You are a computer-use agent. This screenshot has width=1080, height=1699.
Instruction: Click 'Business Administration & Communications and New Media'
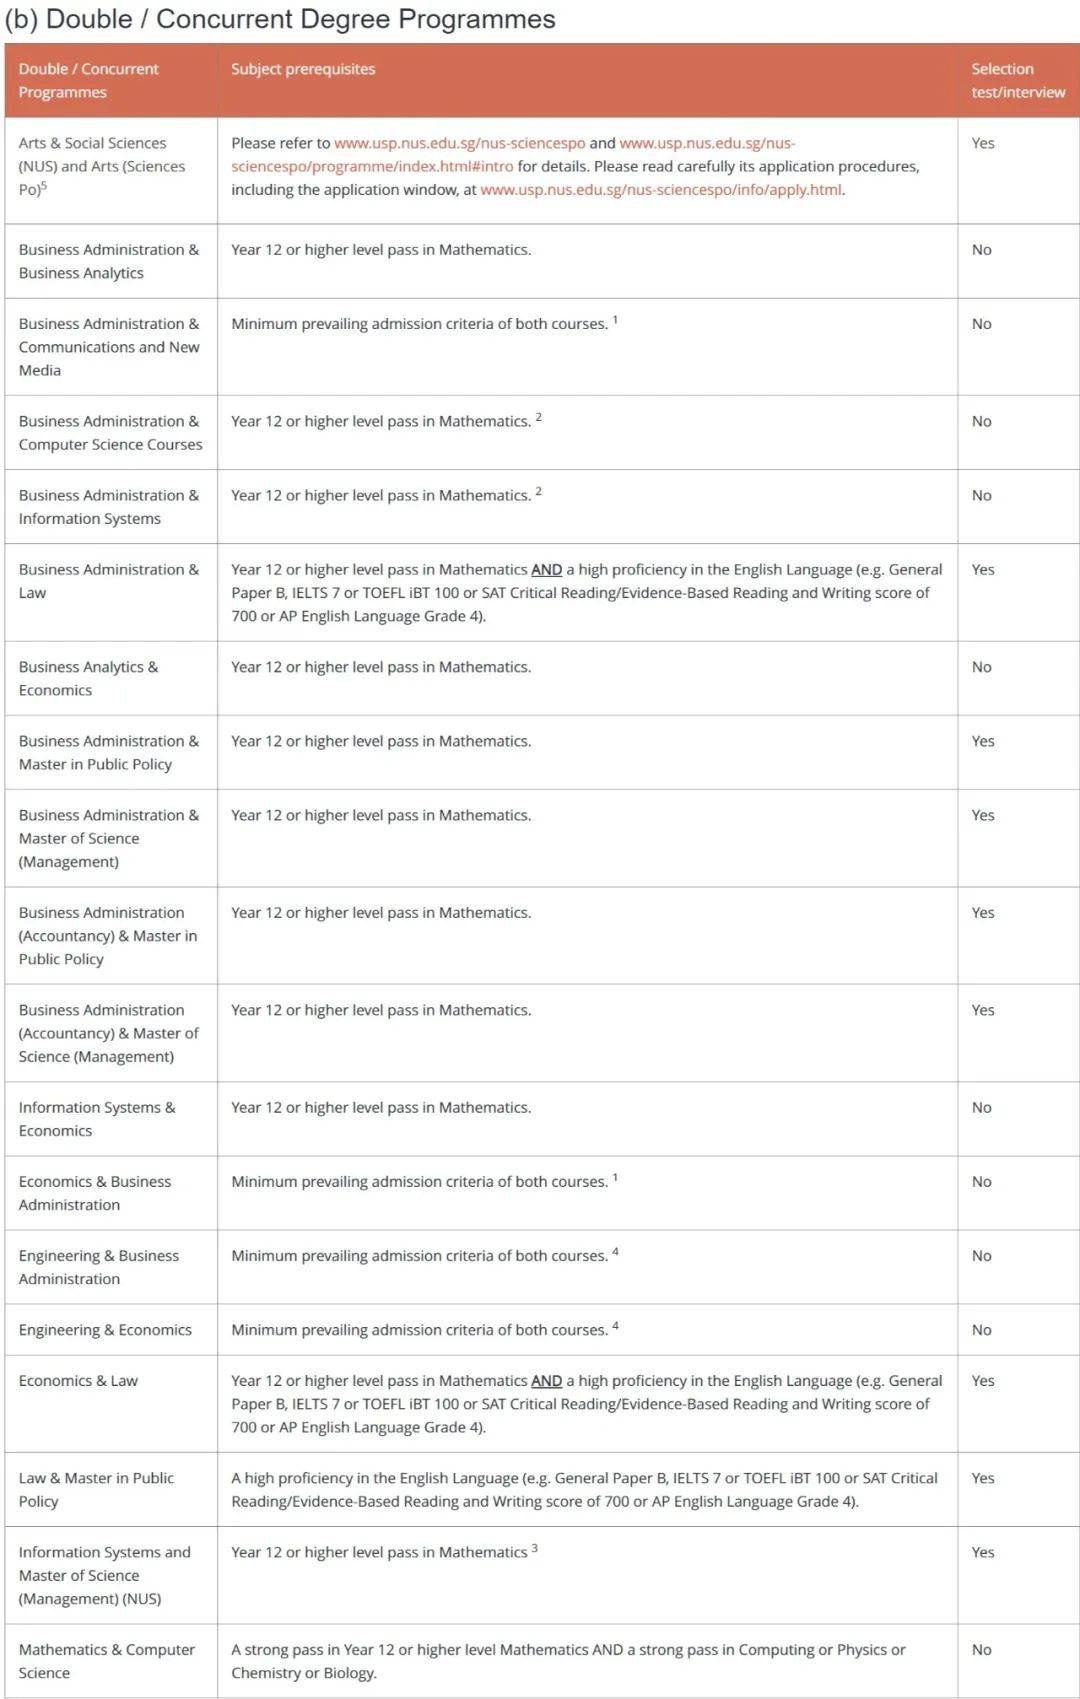pyautogui.click(x=108, y=346)
